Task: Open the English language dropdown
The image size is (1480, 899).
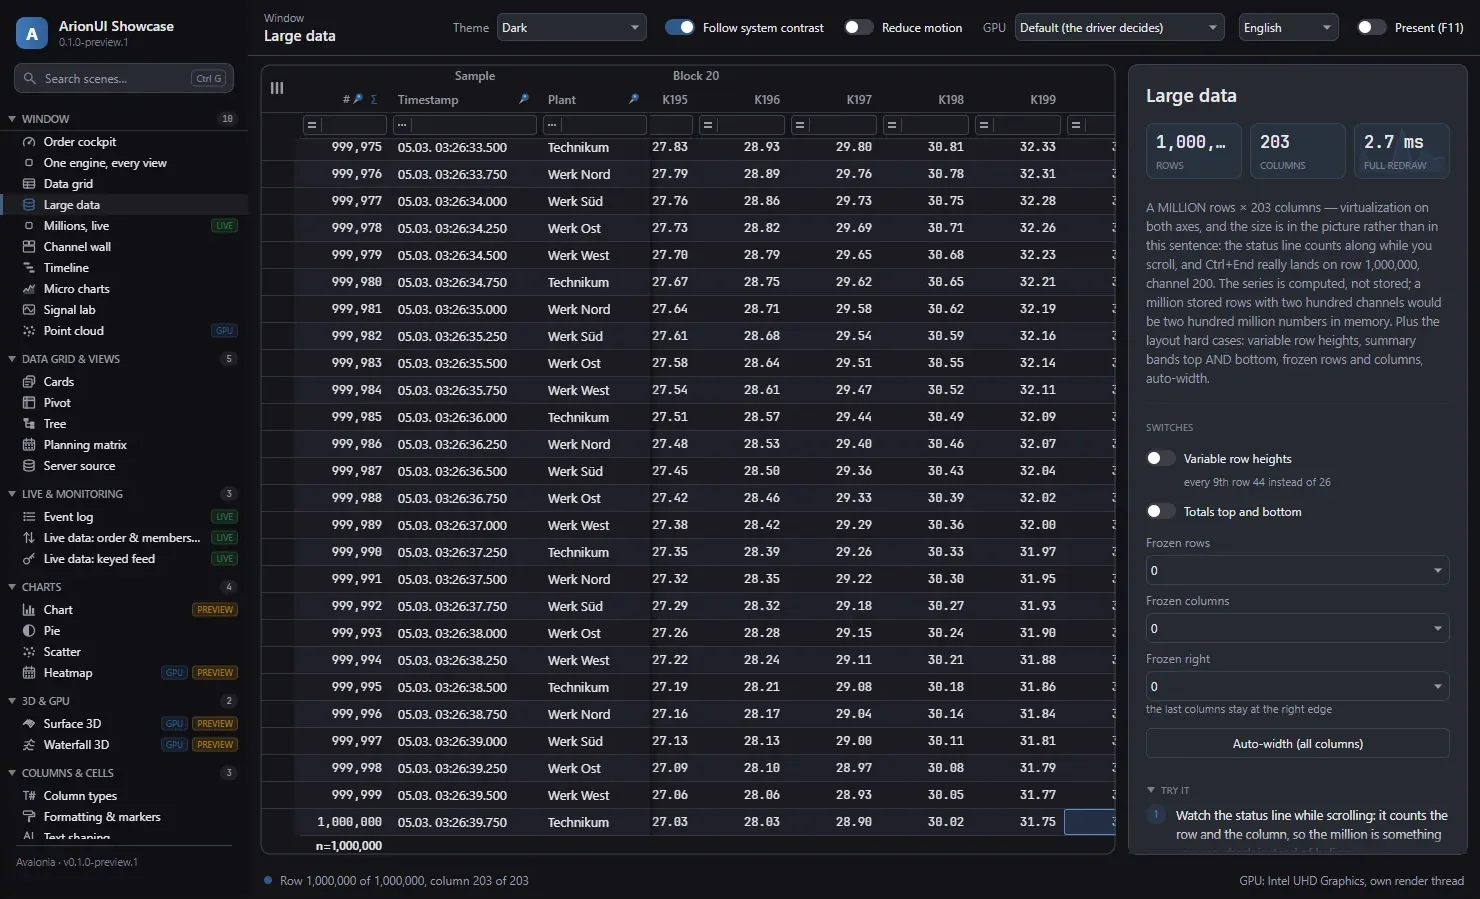Action: [x=1289, y=28]
